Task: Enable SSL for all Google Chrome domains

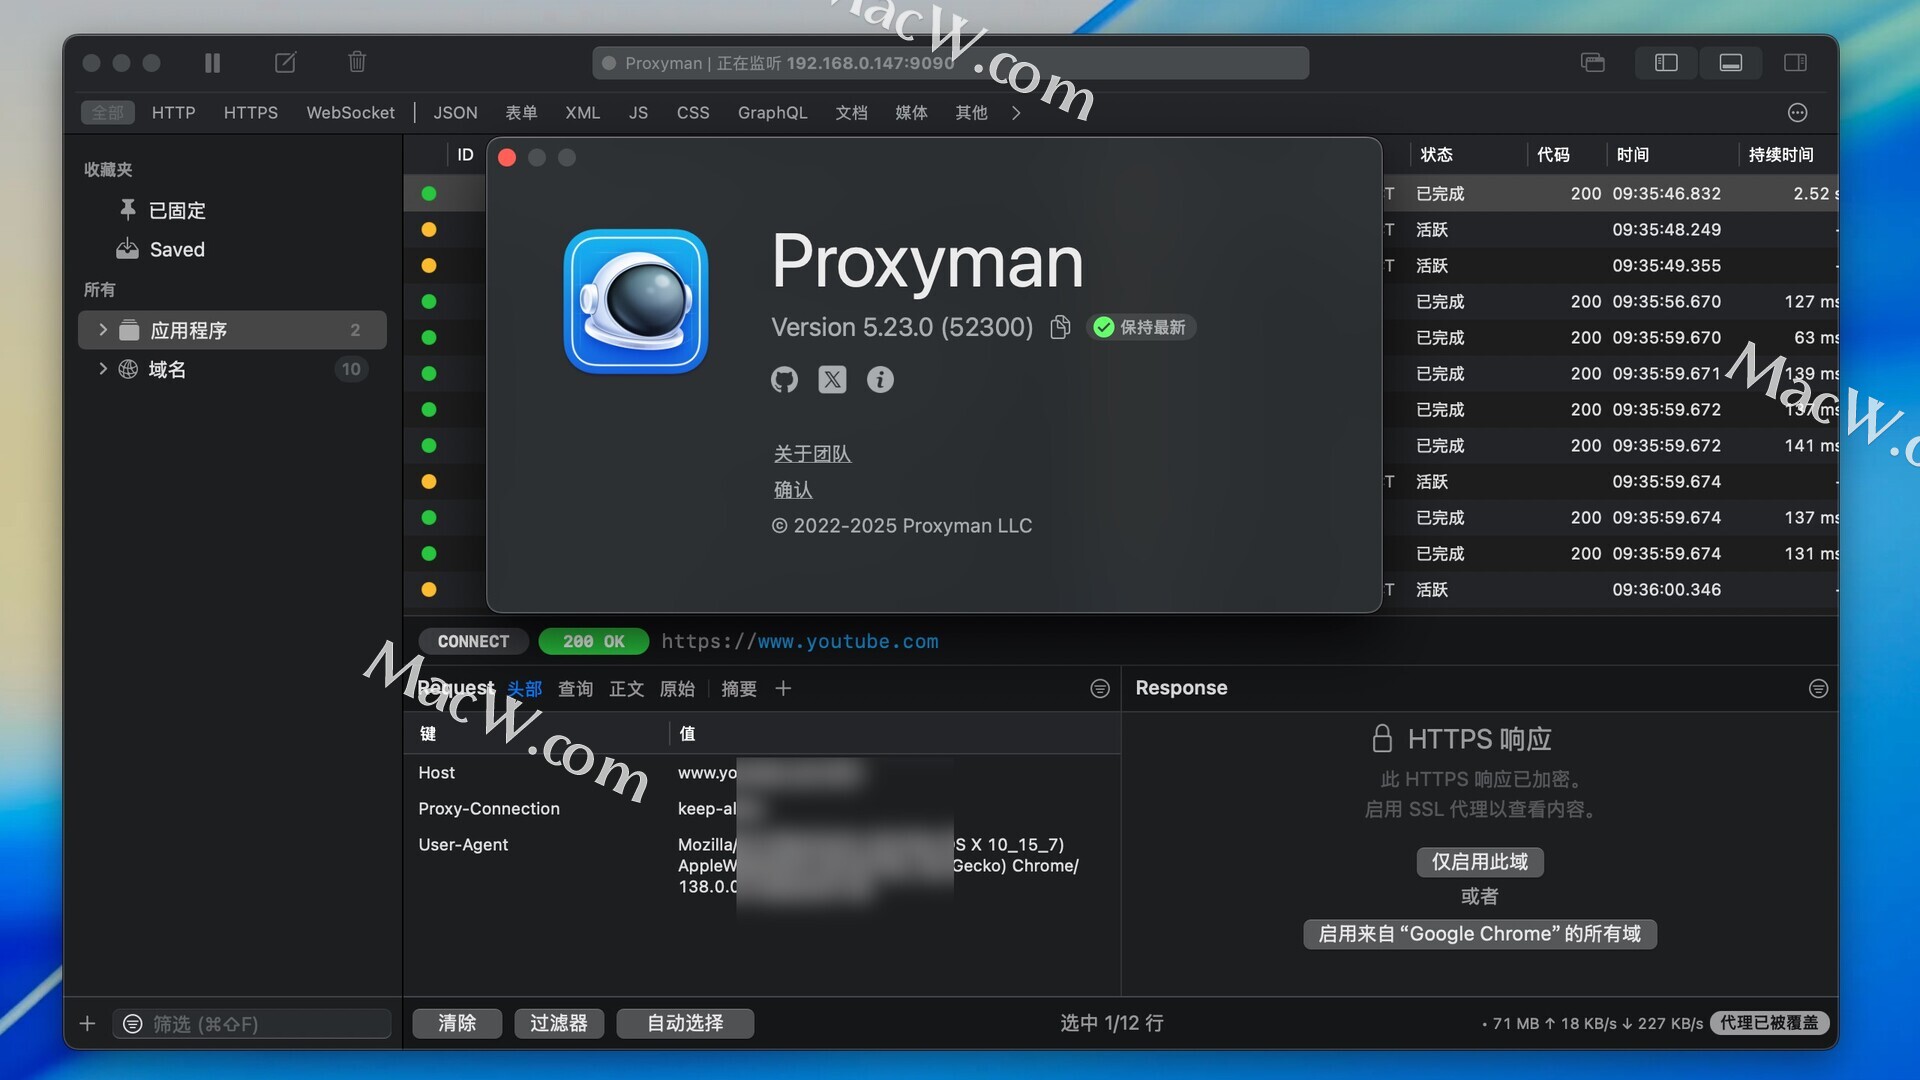Action: (1480, 934)
